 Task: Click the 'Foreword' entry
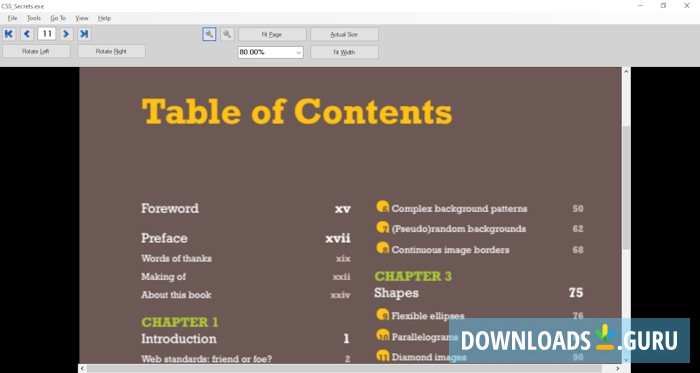[x=170, y=208]
